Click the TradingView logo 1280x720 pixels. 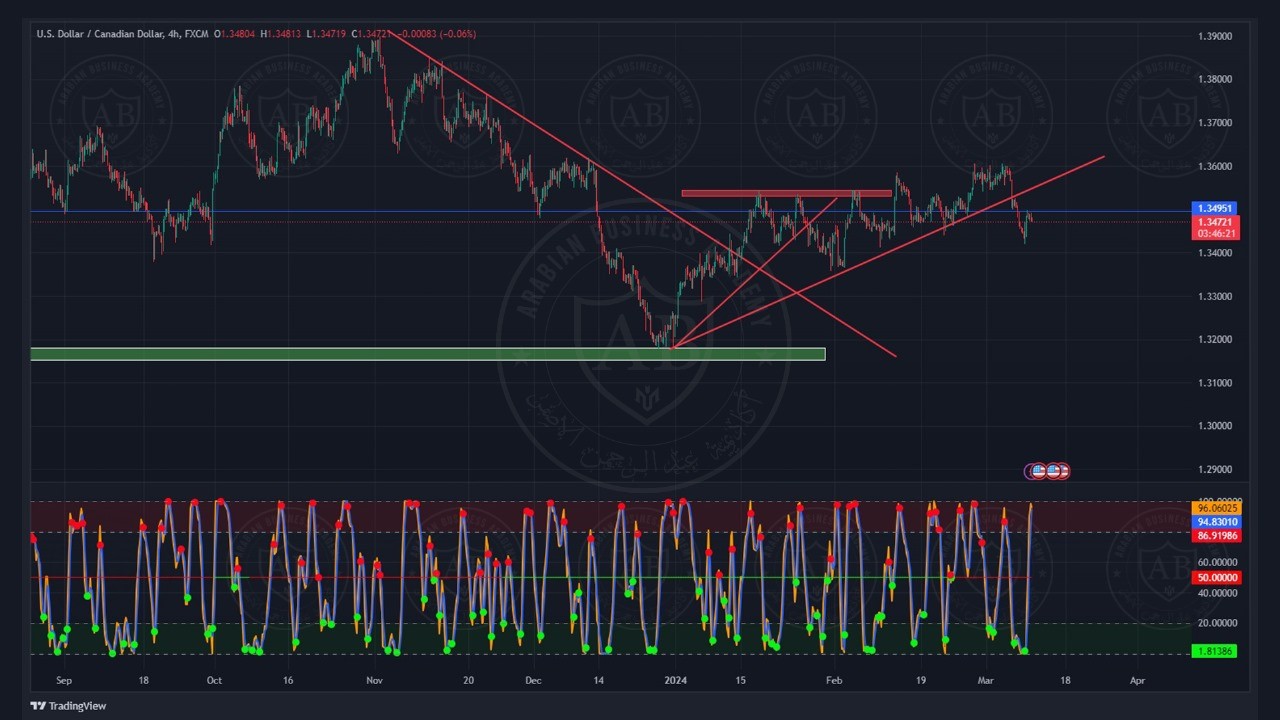point(68,706)
